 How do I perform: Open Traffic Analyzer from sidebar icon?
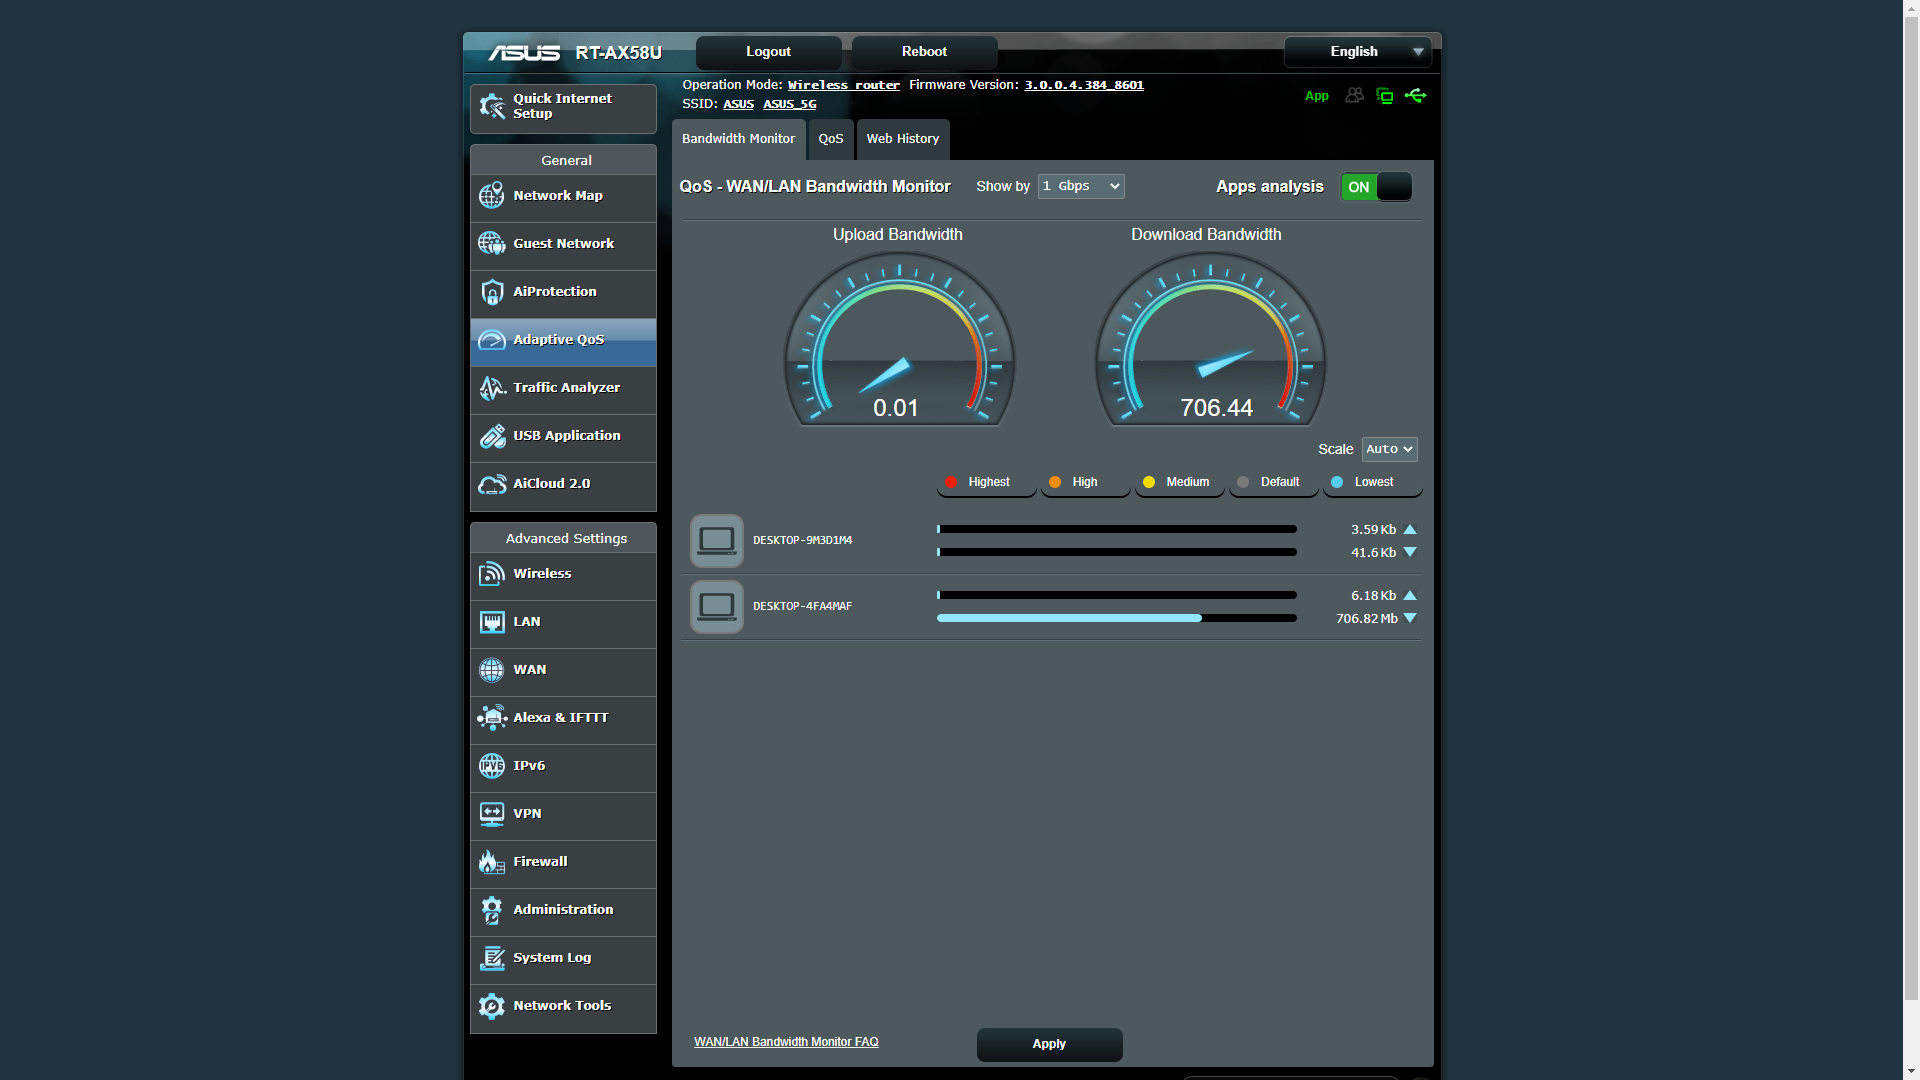[x=491, y=388]
